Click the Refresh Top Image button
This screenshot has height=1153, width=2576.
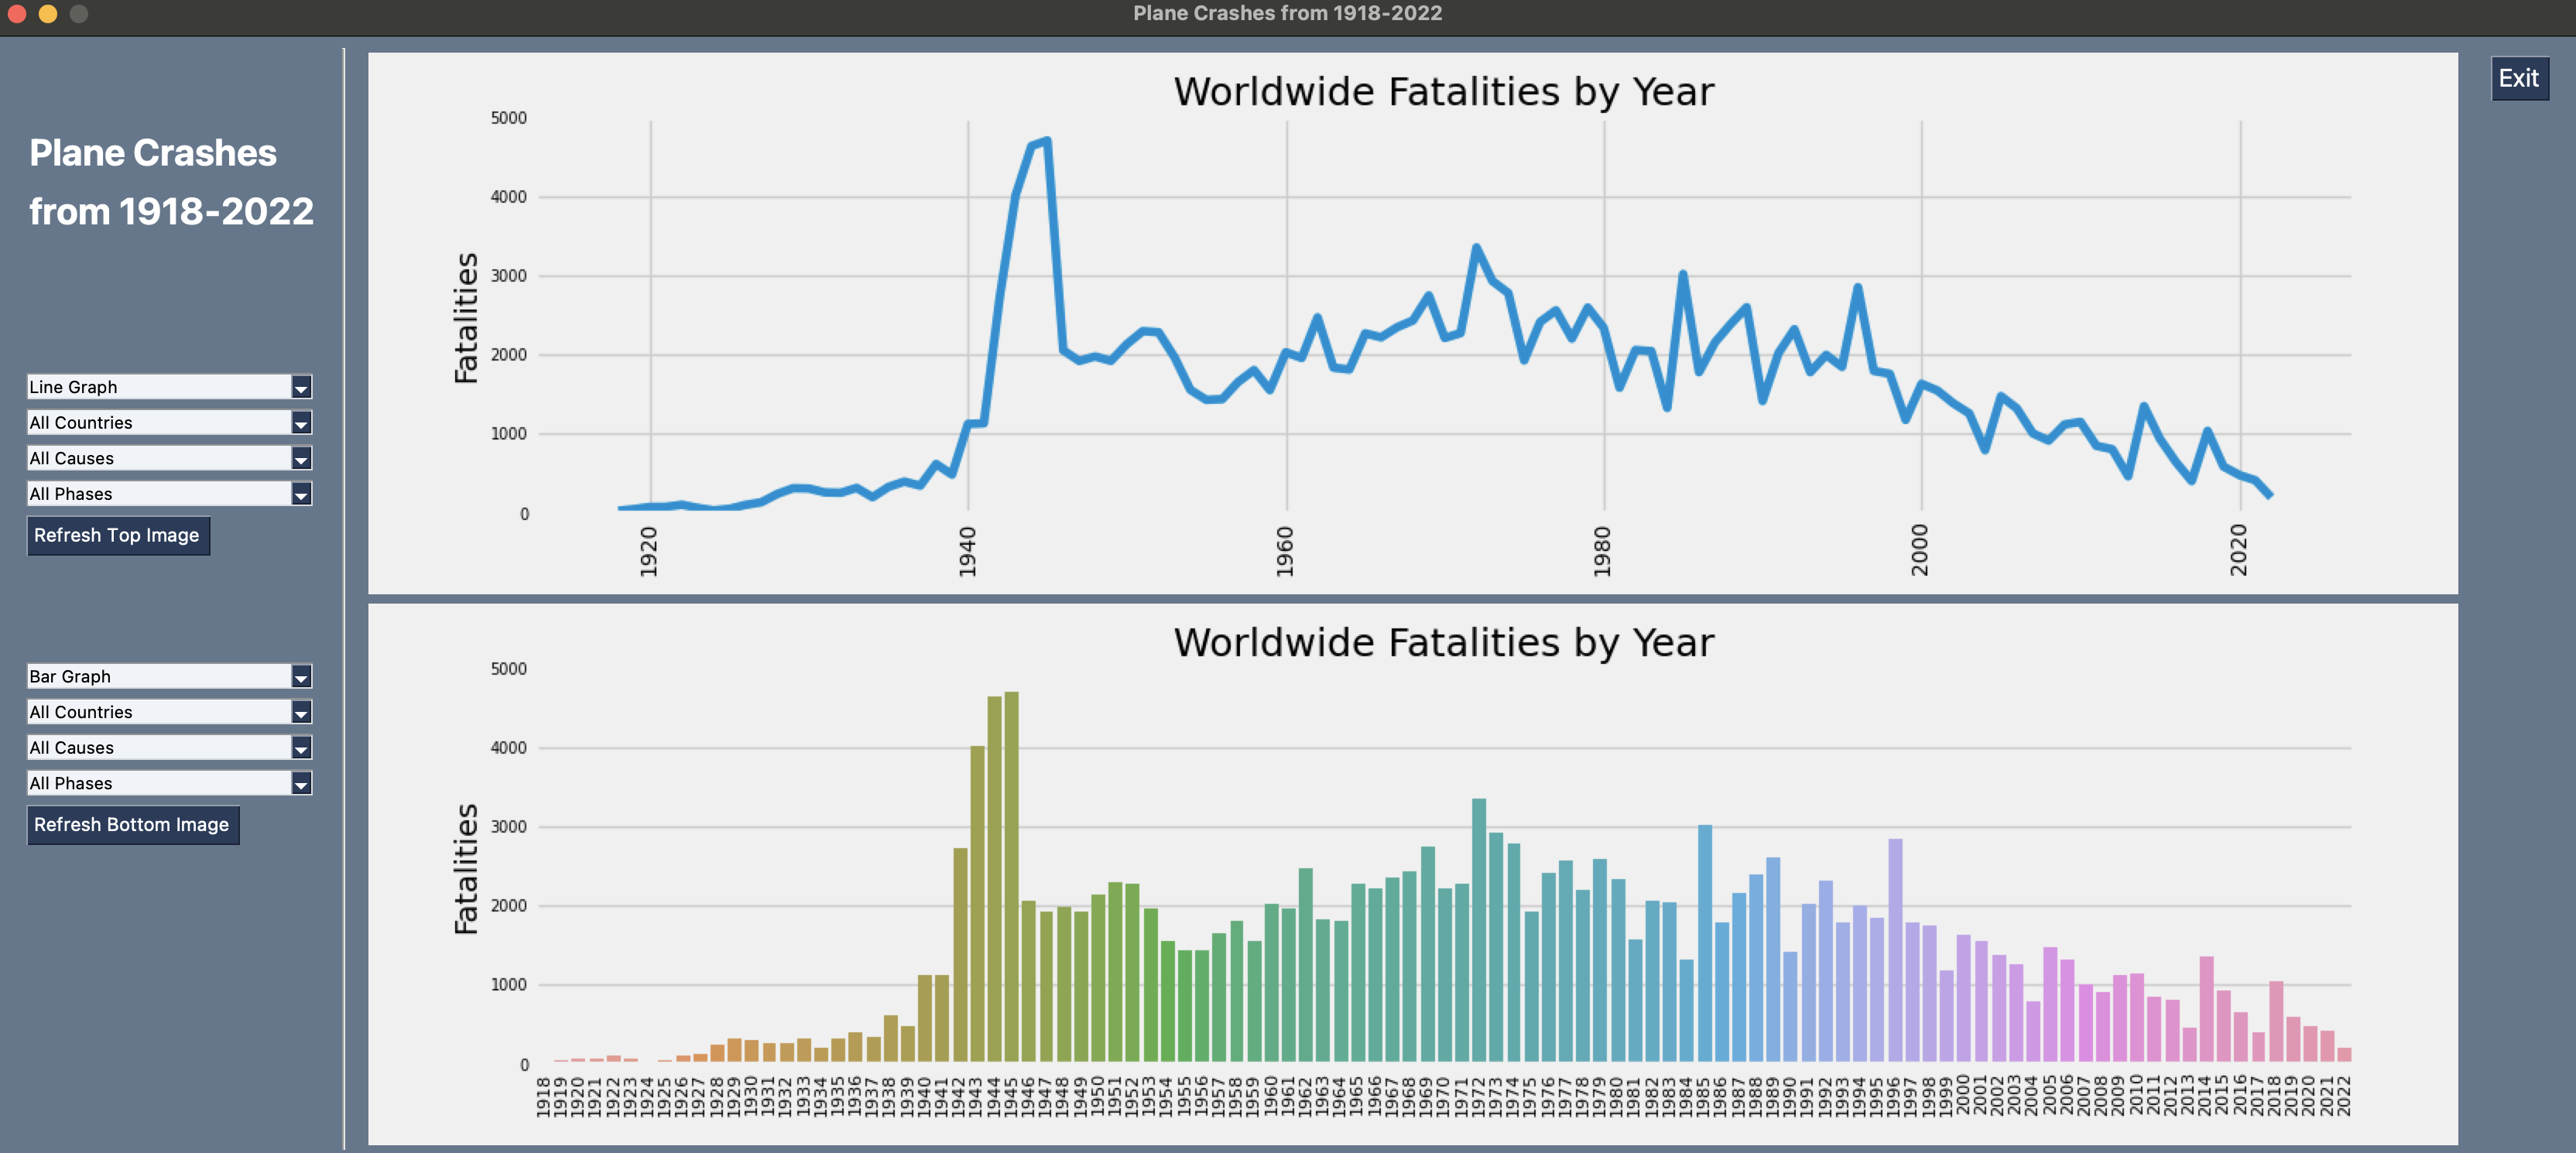(x=118, y=535)
